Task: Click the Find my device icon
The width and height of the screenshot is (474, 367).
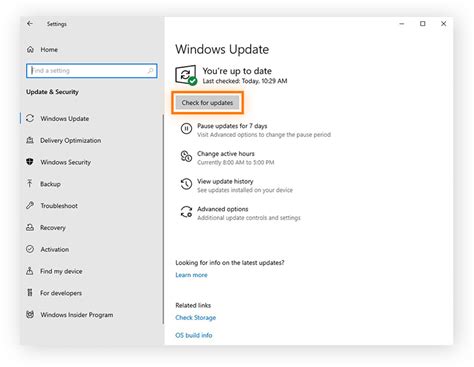Action: click(30, 271)
